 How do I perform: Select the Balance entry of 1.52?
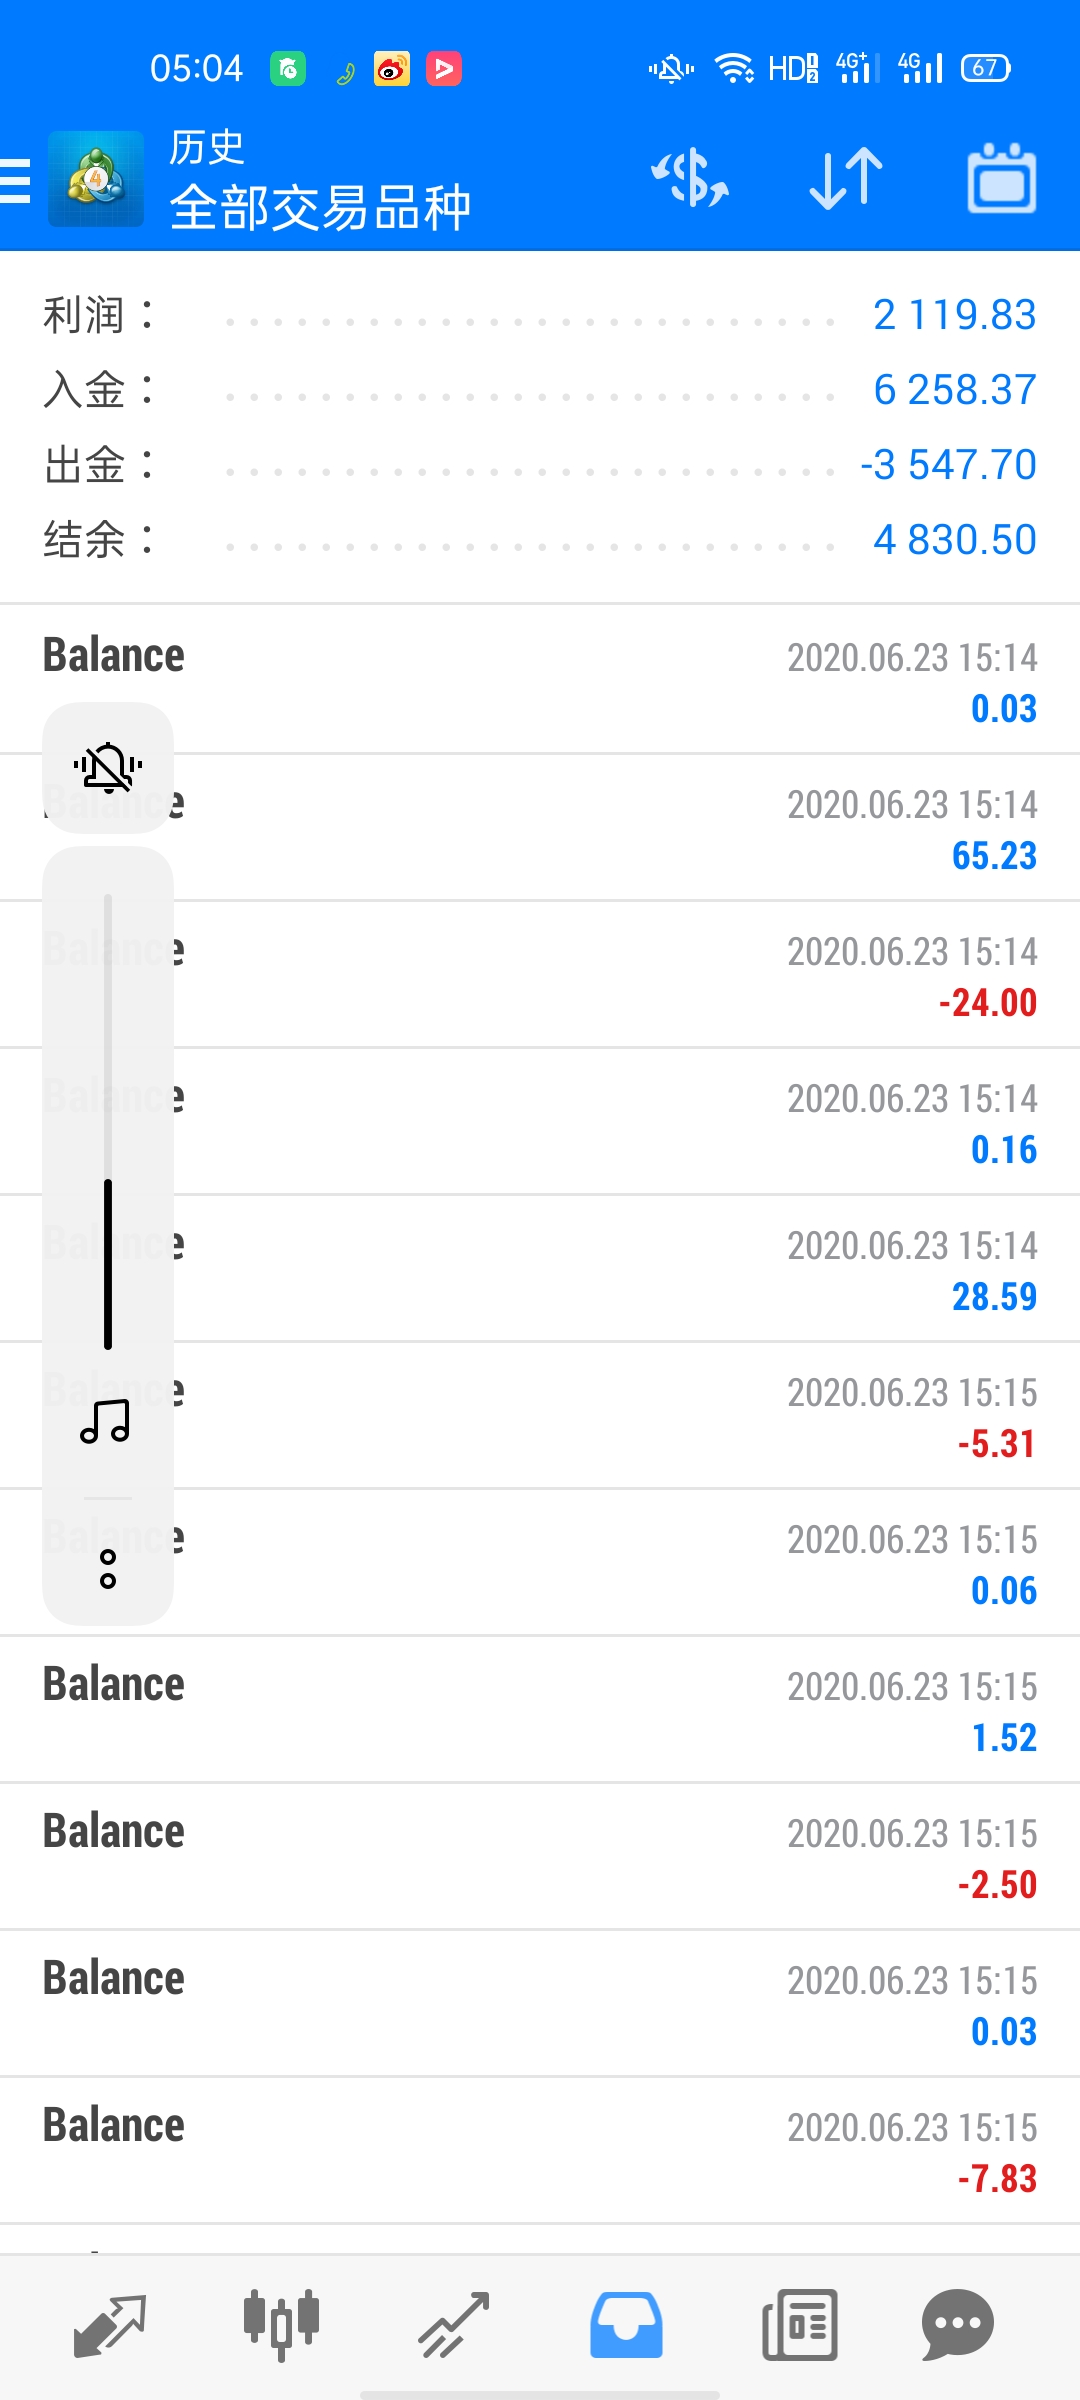(x=540, y=1710)
